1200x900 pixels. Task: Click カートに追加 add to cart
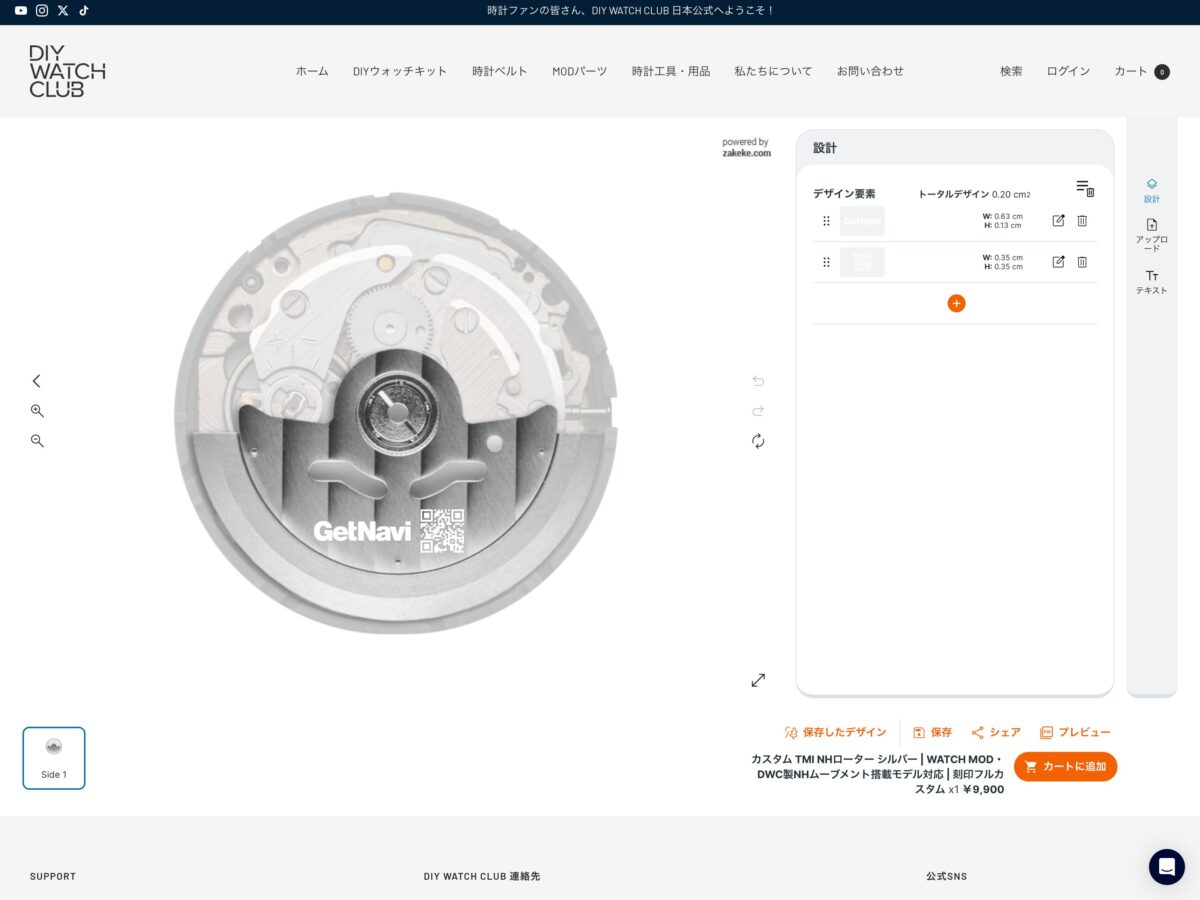(x=1065, y=766)
